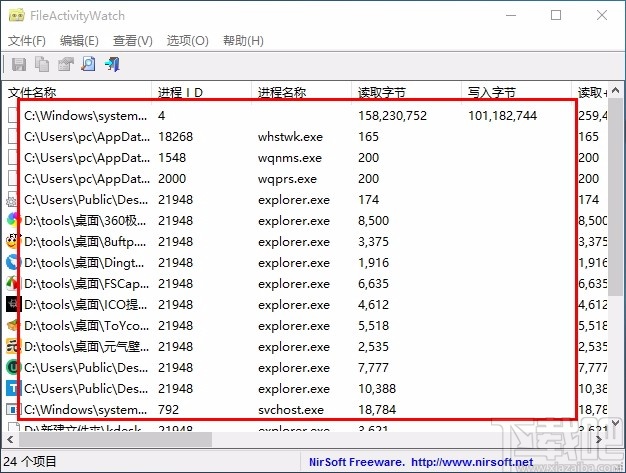
Task: Select the D:\tools\桌面\360极... file name
Action: (x=85, y=220)
